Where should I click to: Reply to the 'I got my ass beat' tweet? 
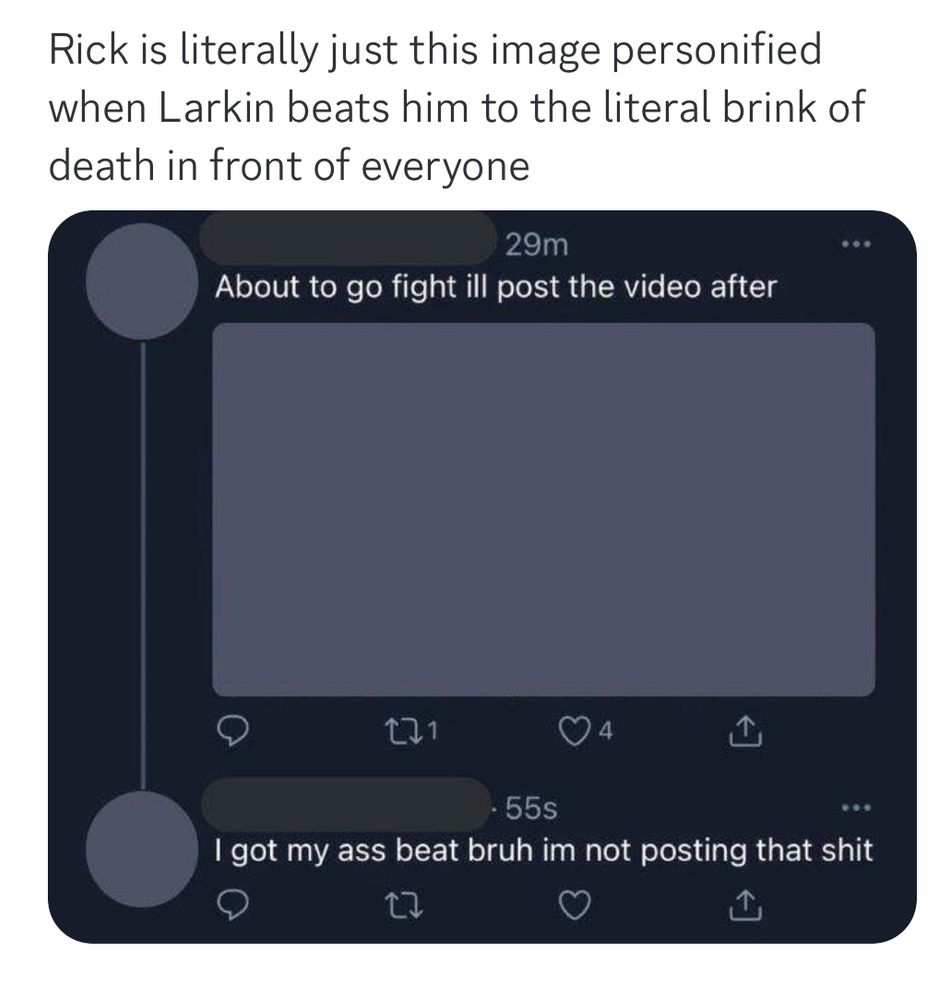(x=231, y=904)
